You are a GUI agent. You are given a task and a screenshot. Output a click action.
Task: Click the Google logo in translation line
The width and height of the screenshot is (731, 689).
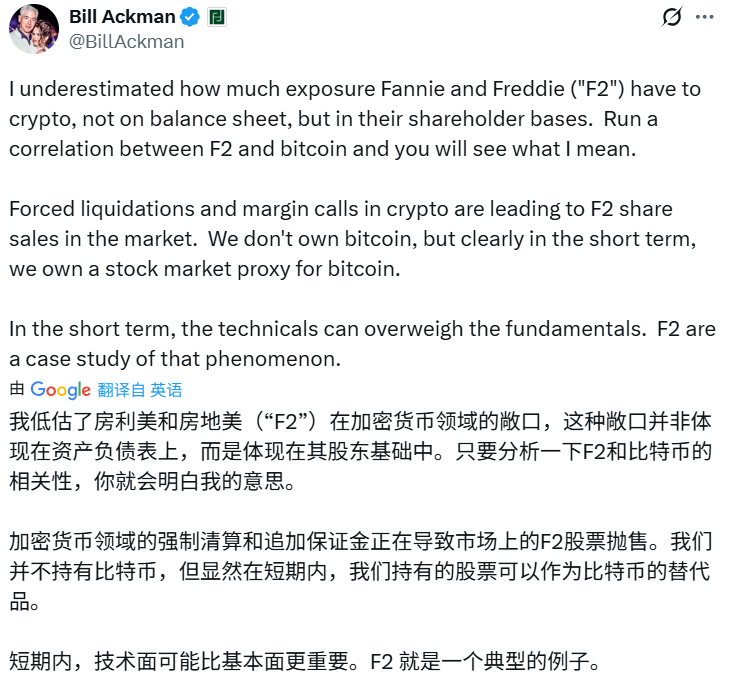[x=60, y=390]
